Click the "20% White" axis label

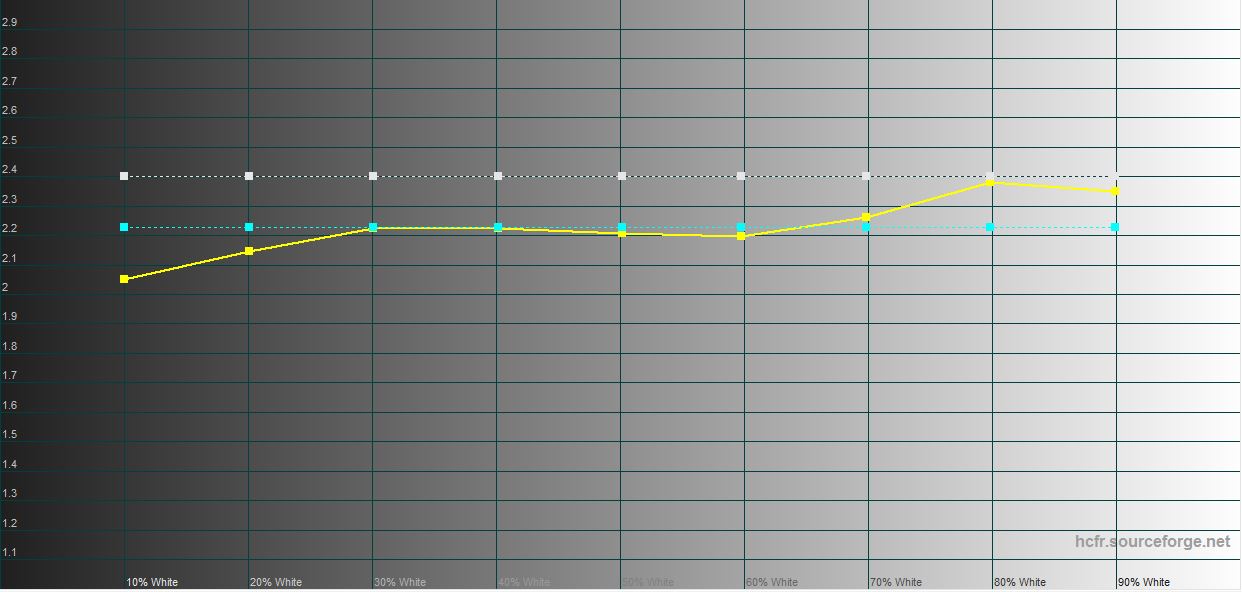point(275,582)
